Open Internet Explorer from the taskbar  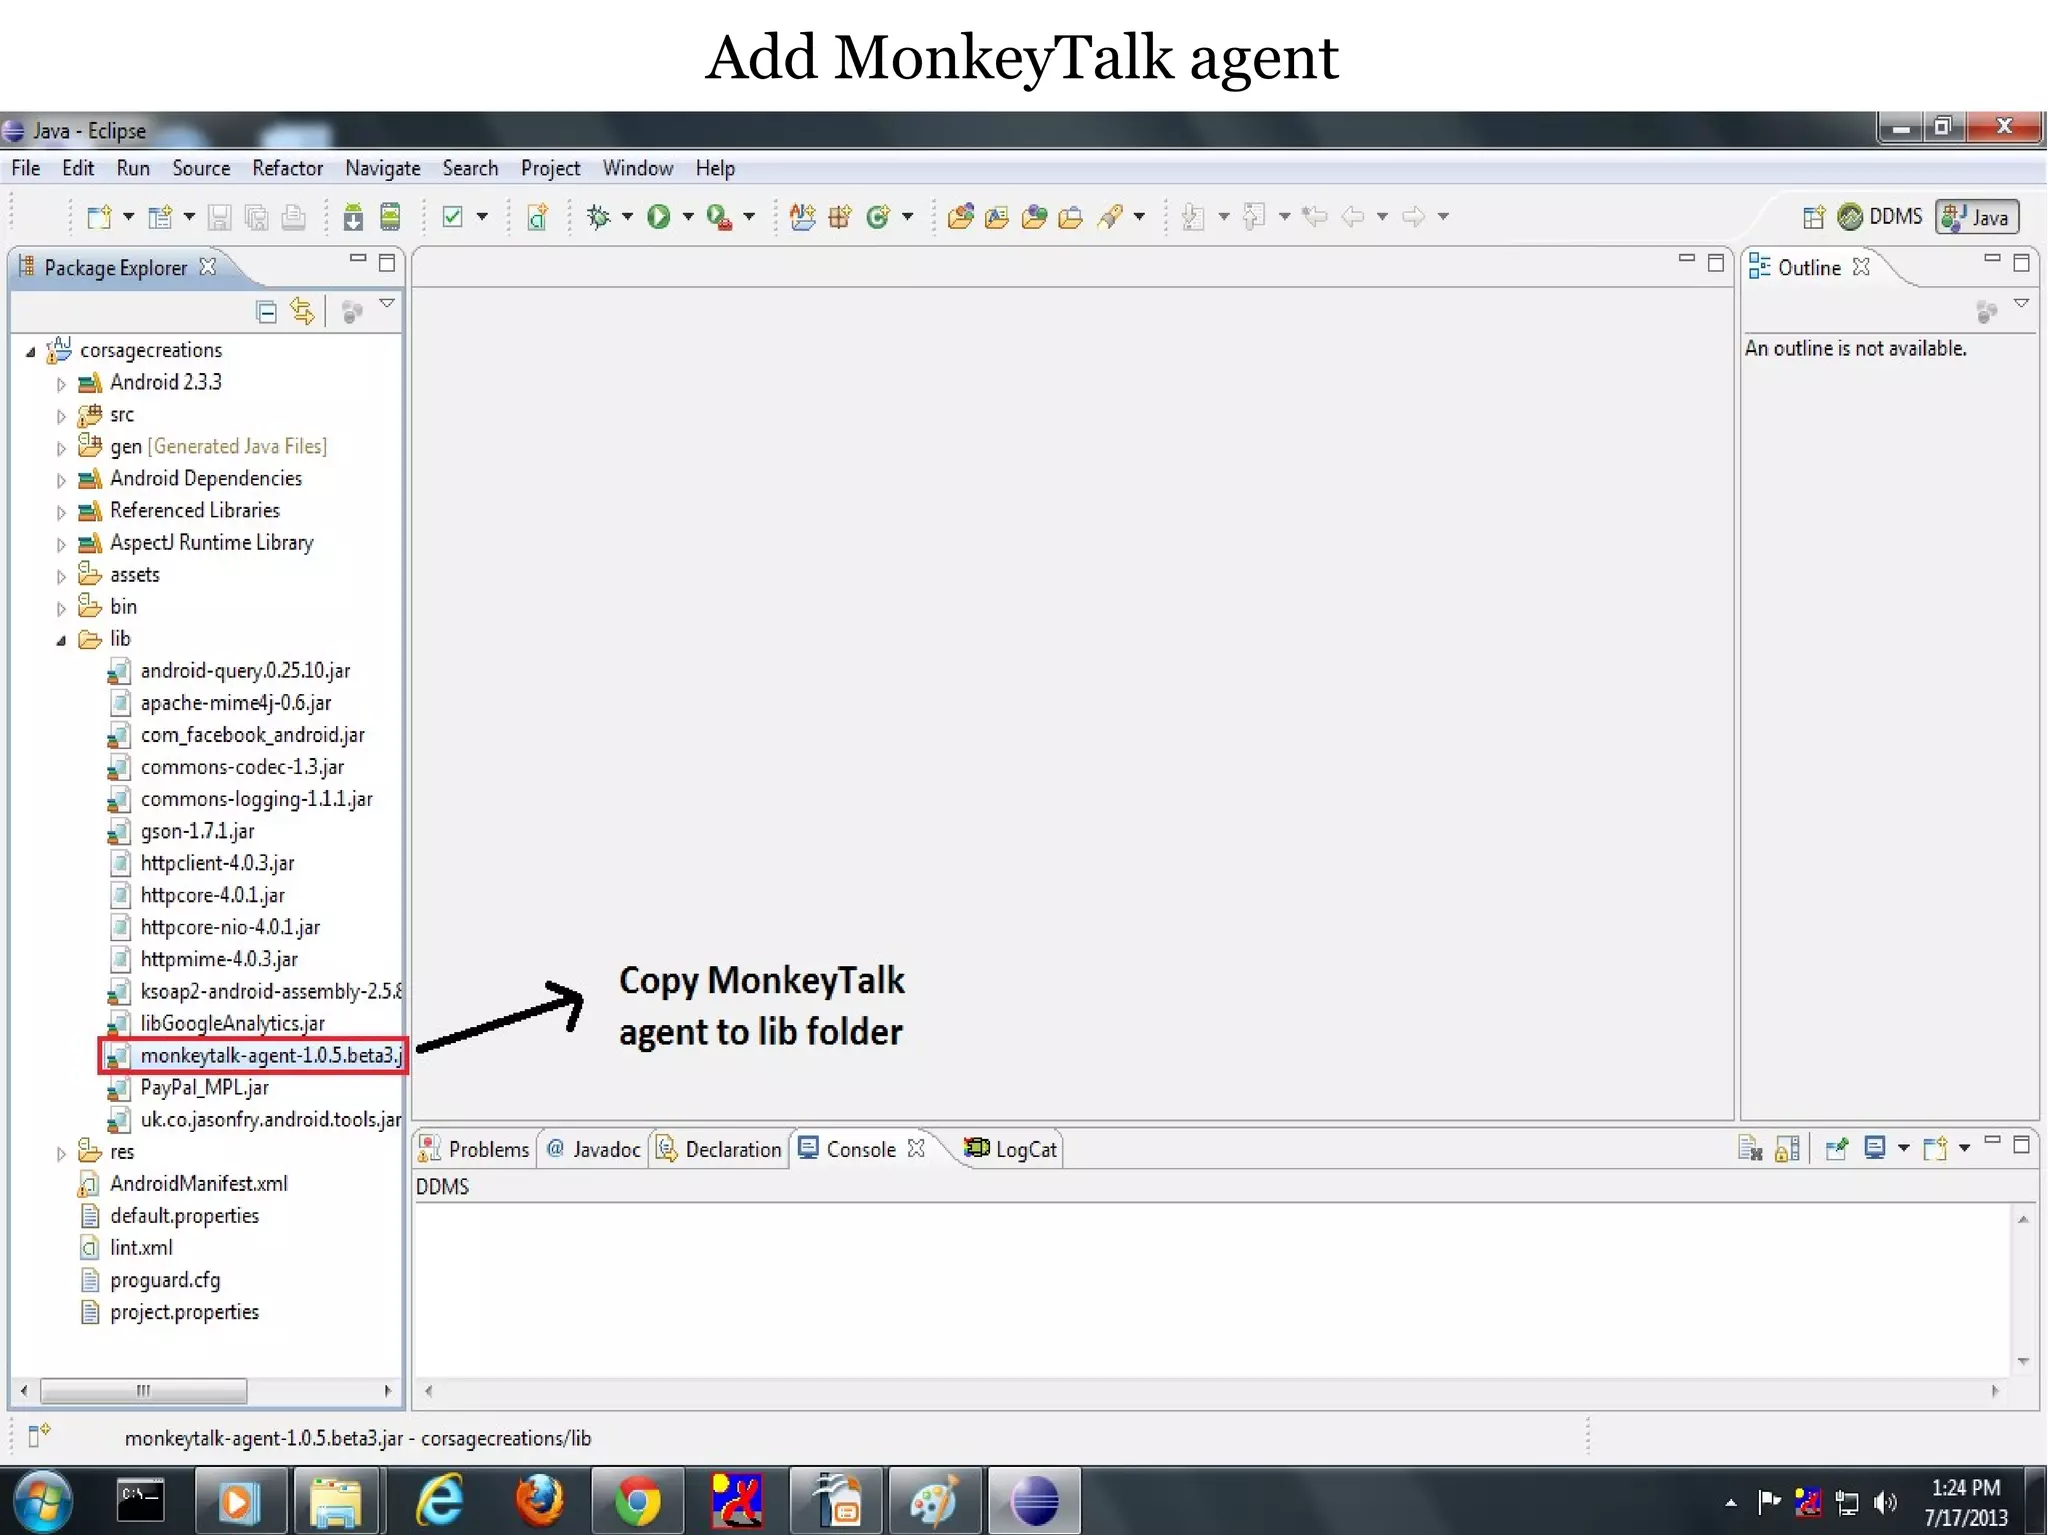(x=440, y=1500)
